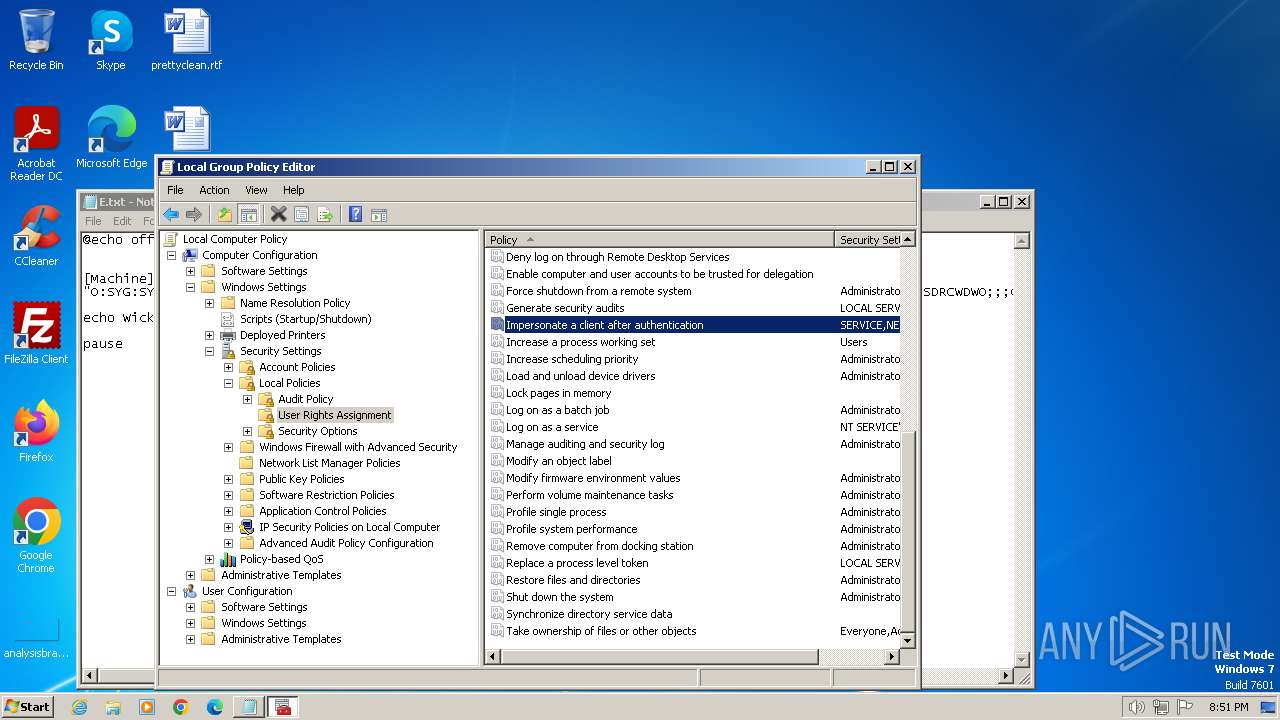Expand Windows Firewall with Advanced Security
The height and width of the screenshot is (720, 1280).
coord(228,447)
